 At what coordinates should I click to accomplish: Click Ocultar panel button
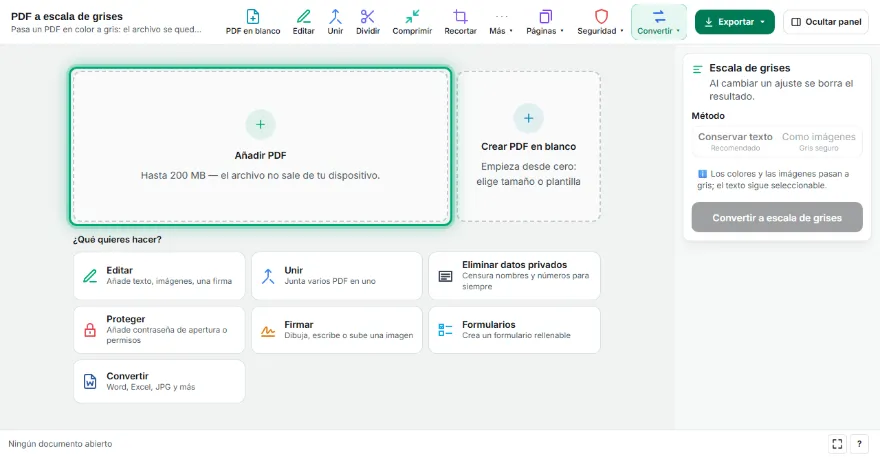click(x=826, y=22)
